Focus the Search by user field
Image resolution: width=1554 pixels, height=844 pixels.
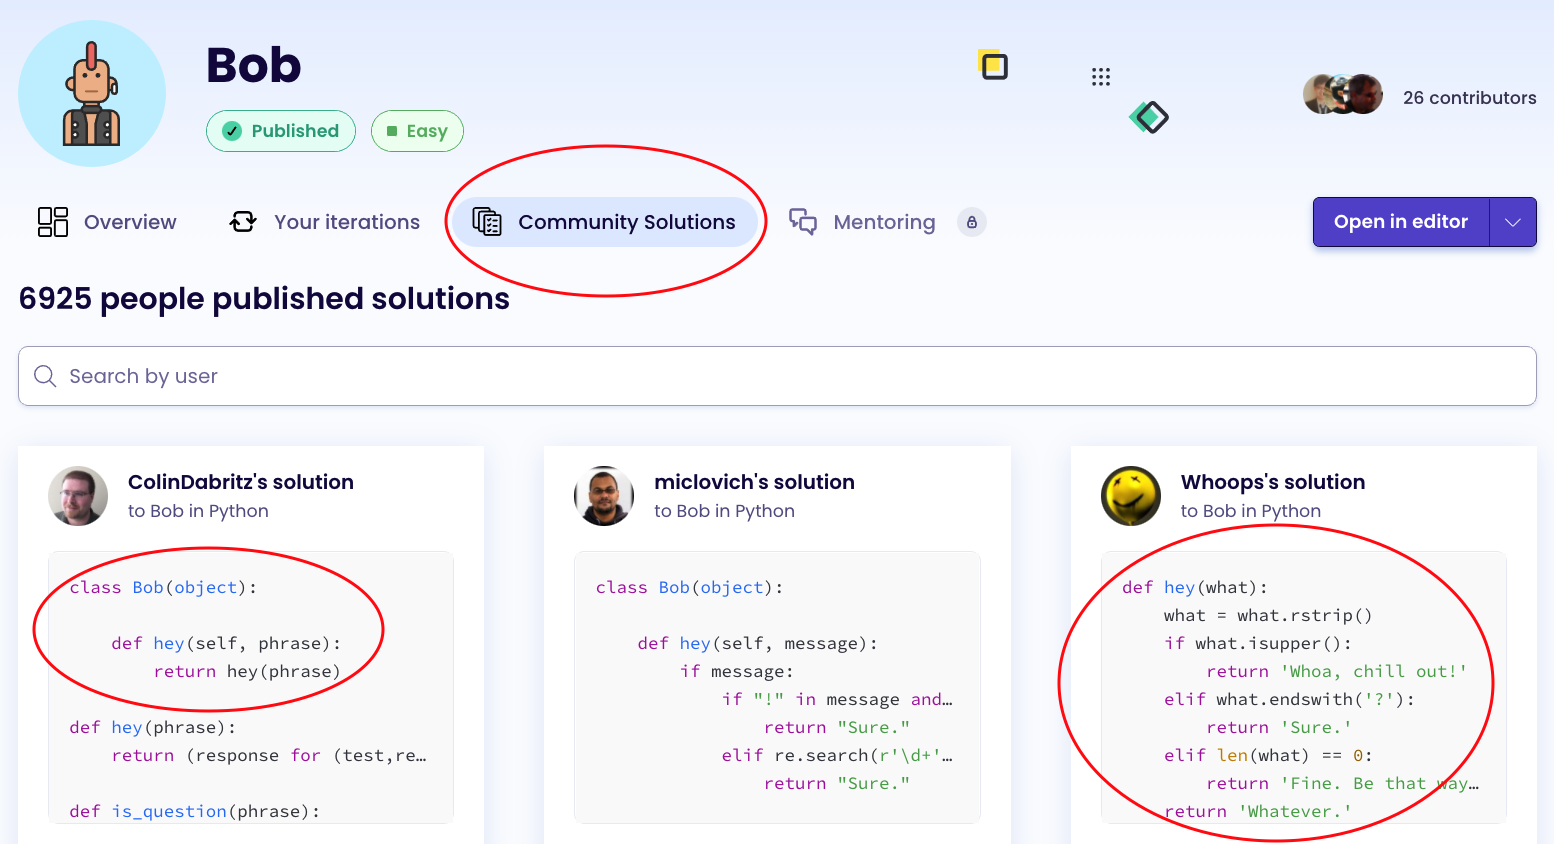click(777, 376)
